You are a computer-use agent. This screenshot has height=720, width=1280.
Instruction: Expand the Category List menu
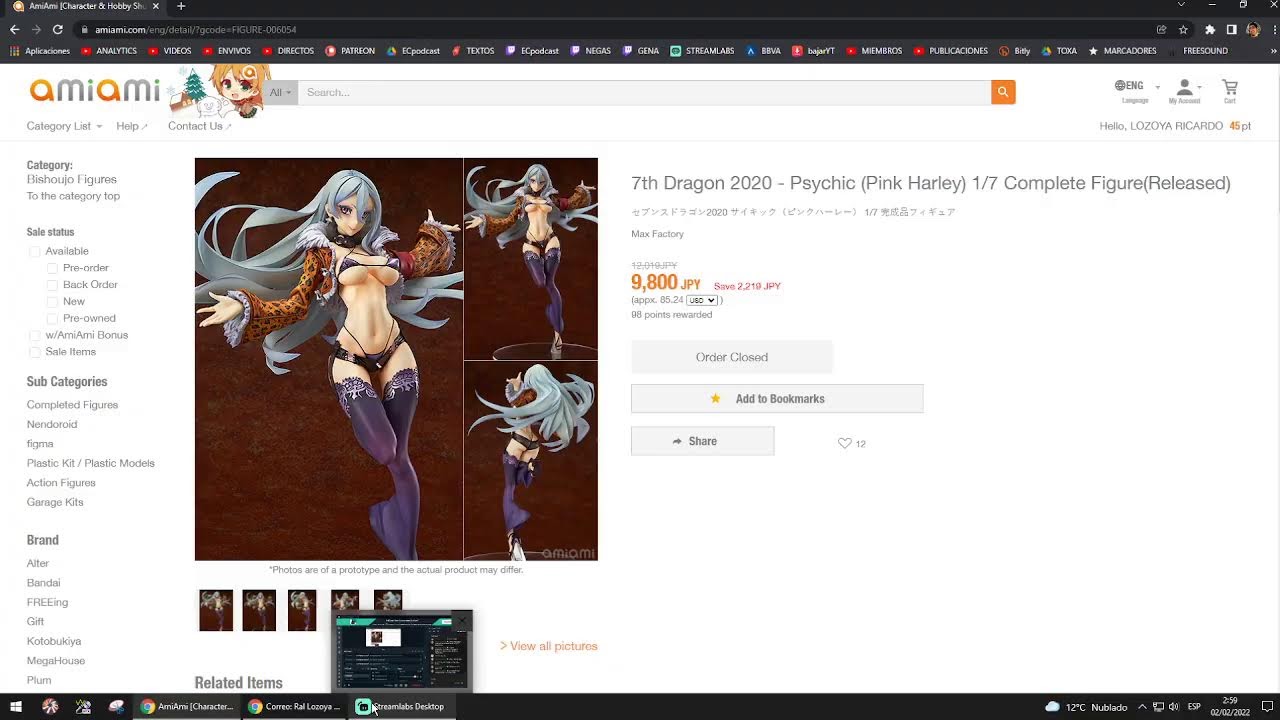point(64,126)
